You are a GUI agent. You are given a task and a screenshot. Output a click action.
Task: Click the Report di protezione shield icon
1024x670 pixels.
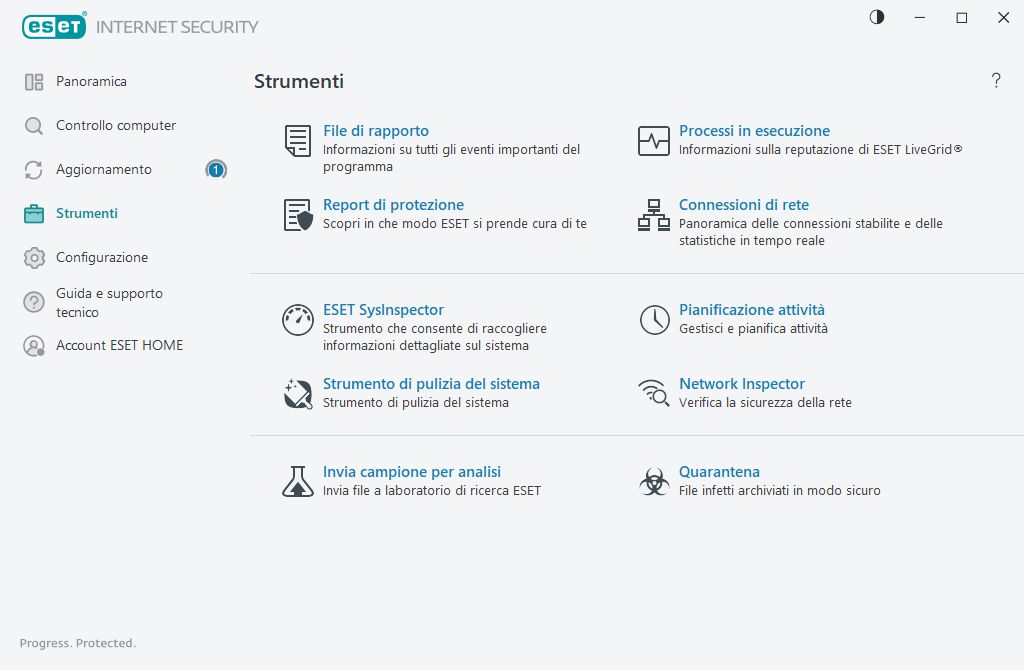pos(297,215)
